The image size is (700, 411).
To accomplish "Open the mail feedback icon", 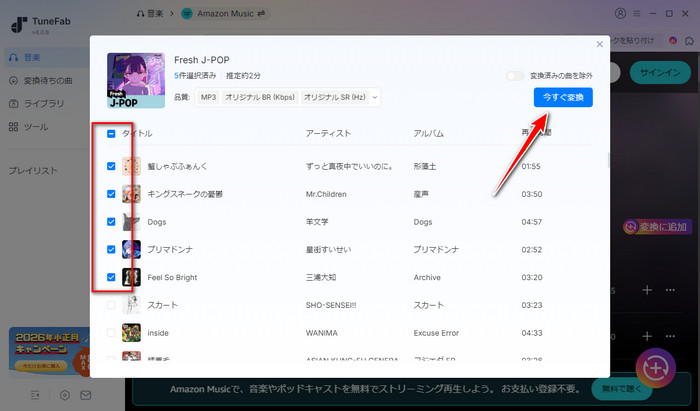I will tap(86, 395).
